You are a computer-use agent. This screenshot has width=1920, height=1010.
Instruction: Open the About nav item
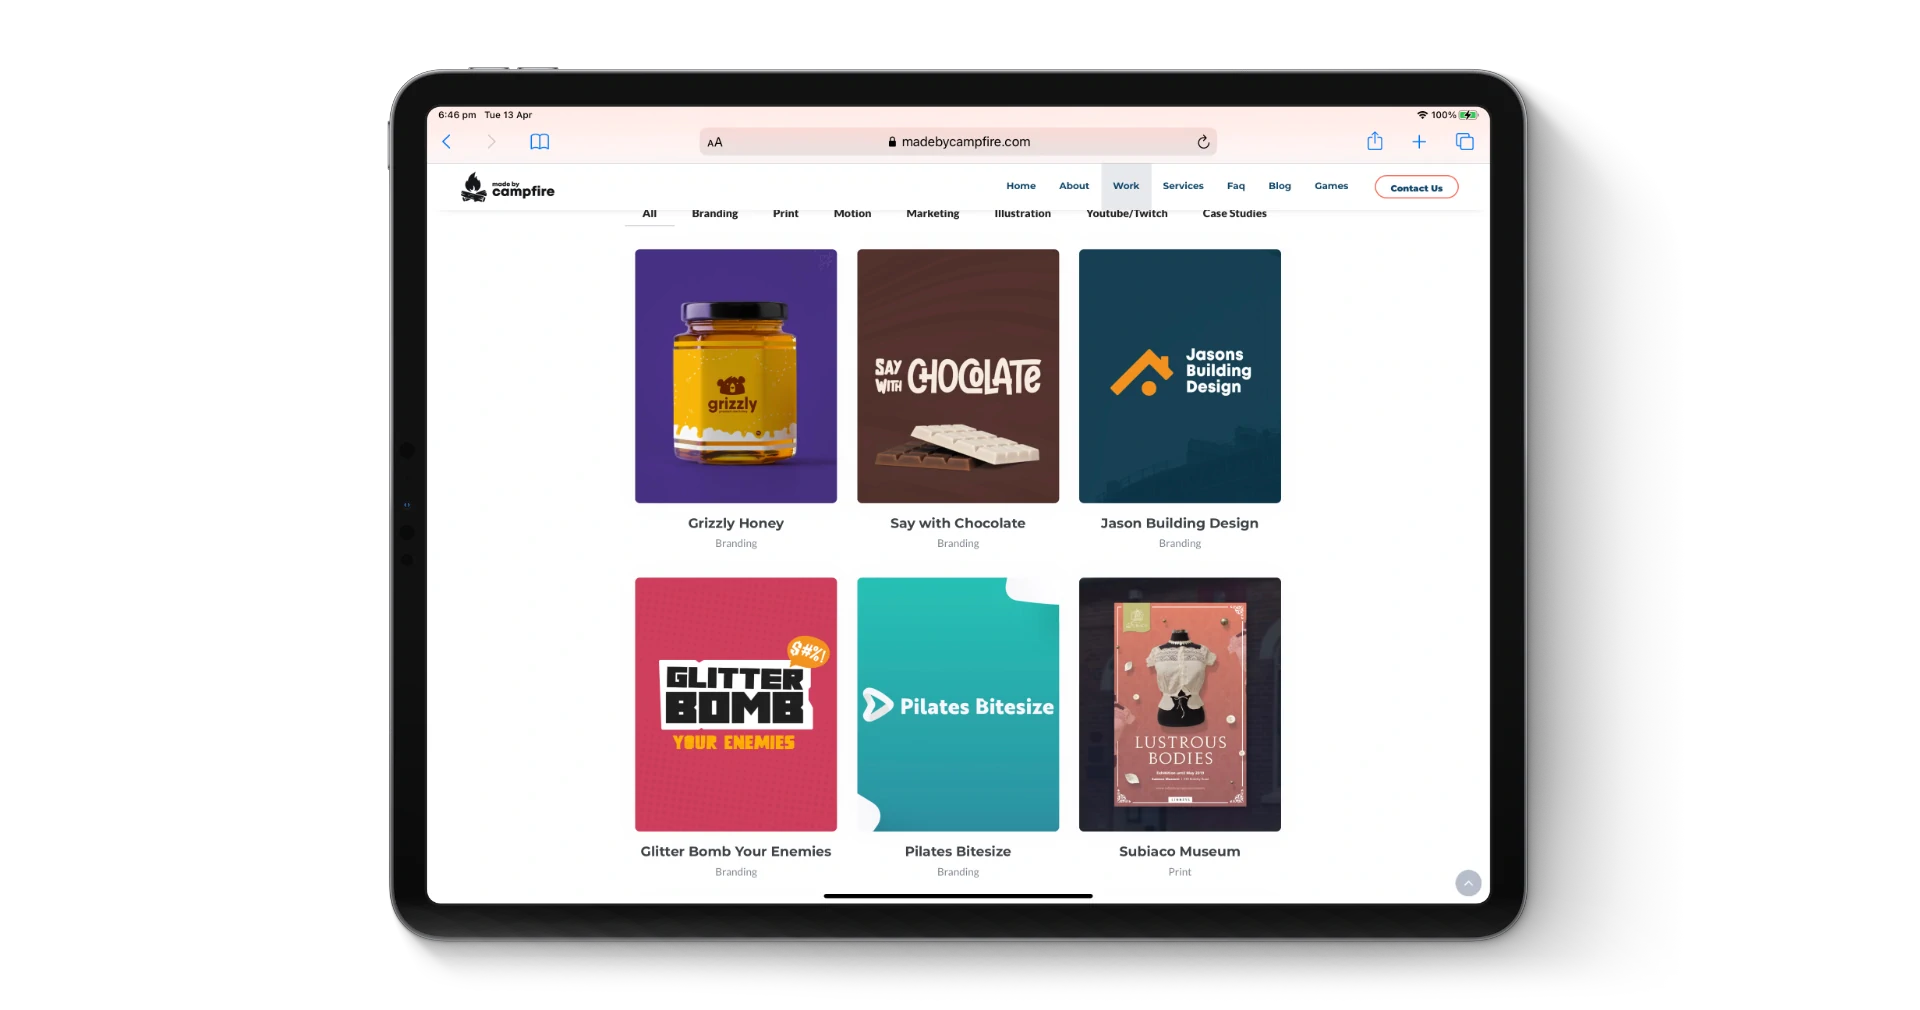(x=1074, y=186)
